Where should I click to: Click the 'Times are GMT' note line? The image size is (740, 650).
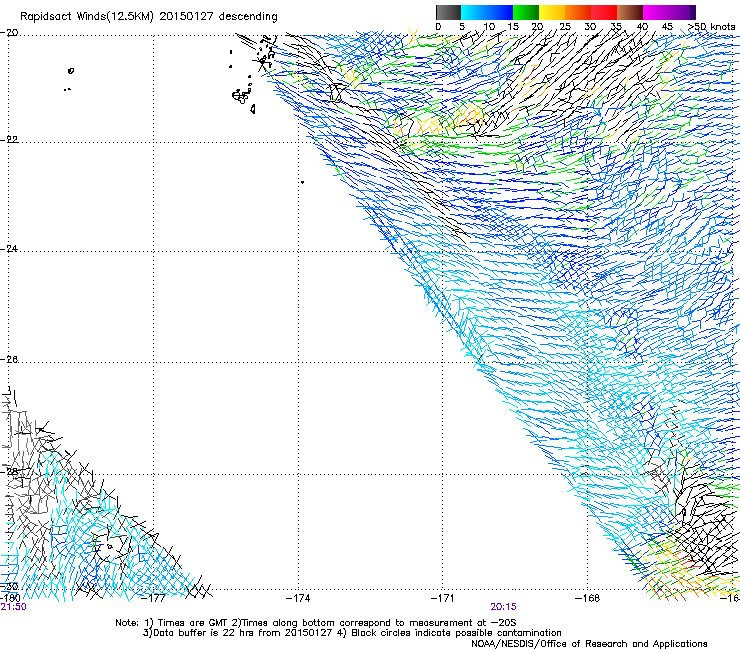click(x=315, y=623)
